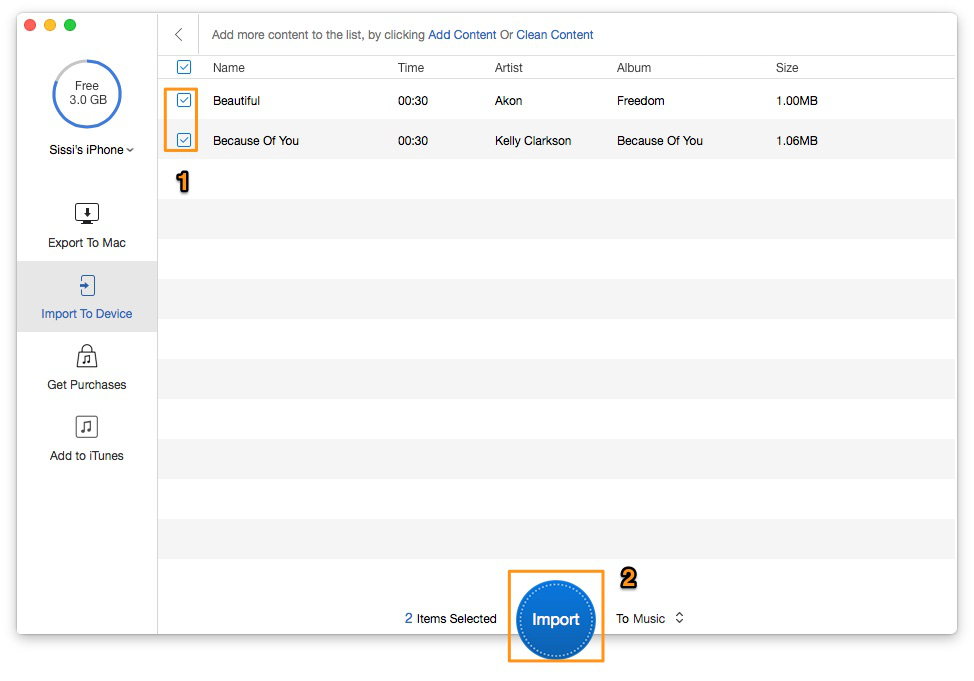Open the Get Purchases bag icon

(x=87, y=356)
